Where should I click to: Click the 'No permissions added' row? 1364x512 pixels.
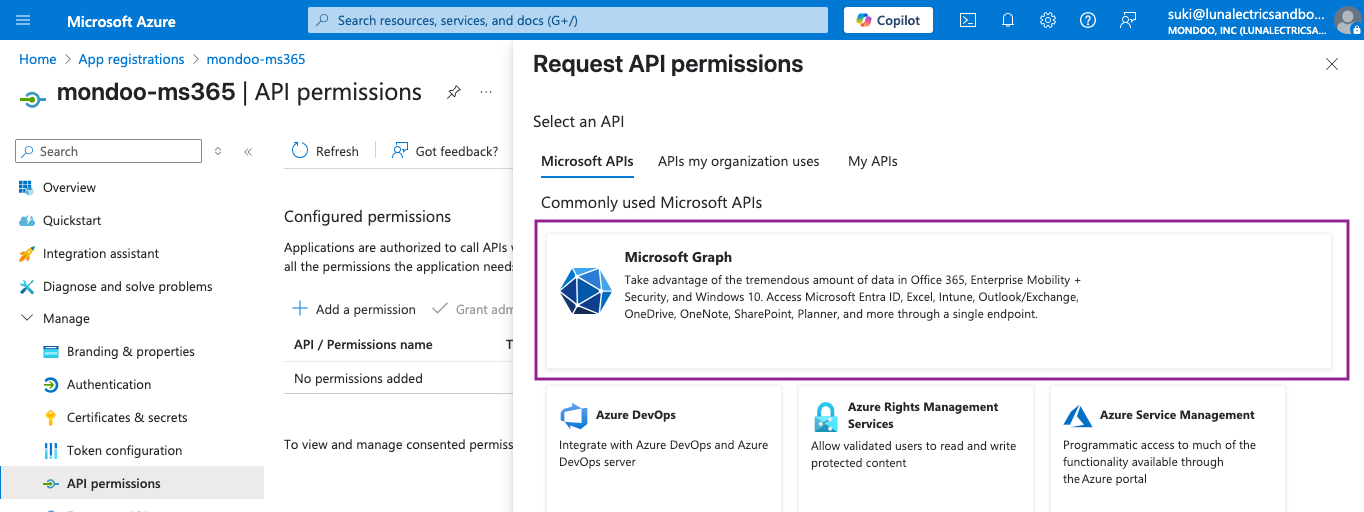tap(399, 378)
